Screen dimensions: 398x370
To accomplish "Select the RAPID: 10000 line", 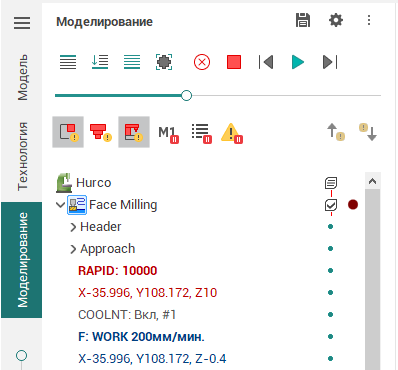I will tap(117, 271).
